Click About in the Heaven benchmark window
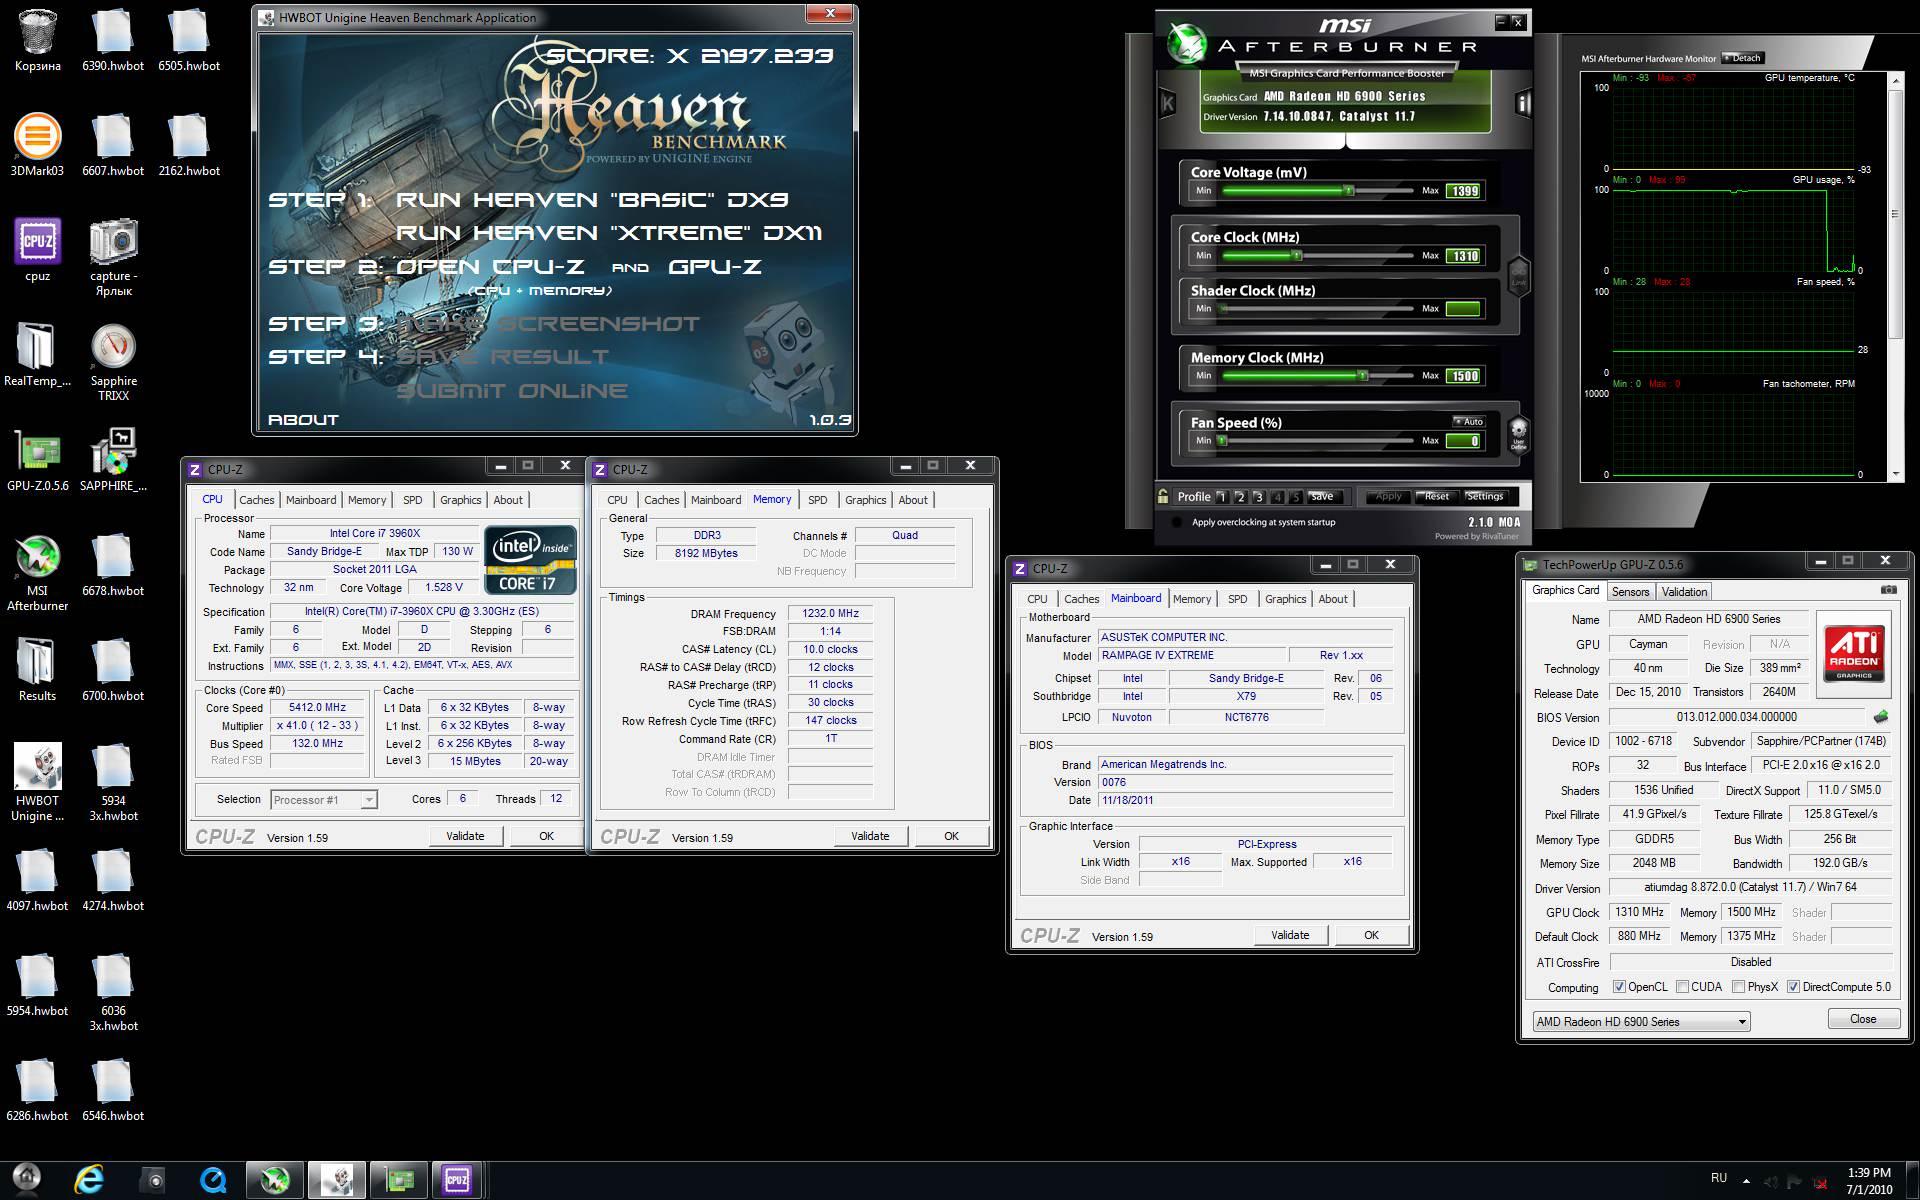This screenshot has width=1920, height=1200. (x=303, y=420)
